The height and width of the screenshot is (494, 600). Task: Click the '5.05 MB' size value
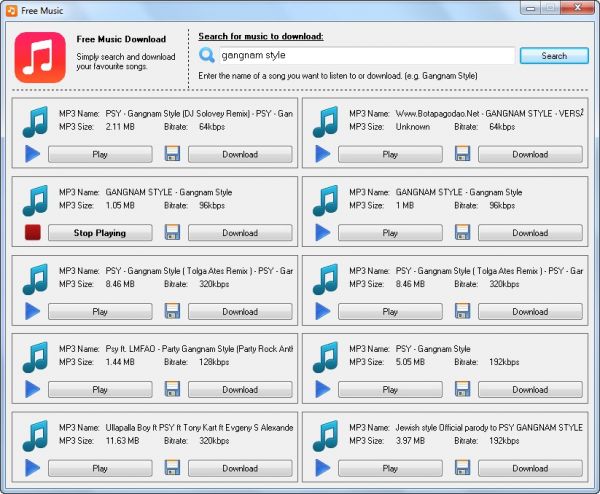410,362
